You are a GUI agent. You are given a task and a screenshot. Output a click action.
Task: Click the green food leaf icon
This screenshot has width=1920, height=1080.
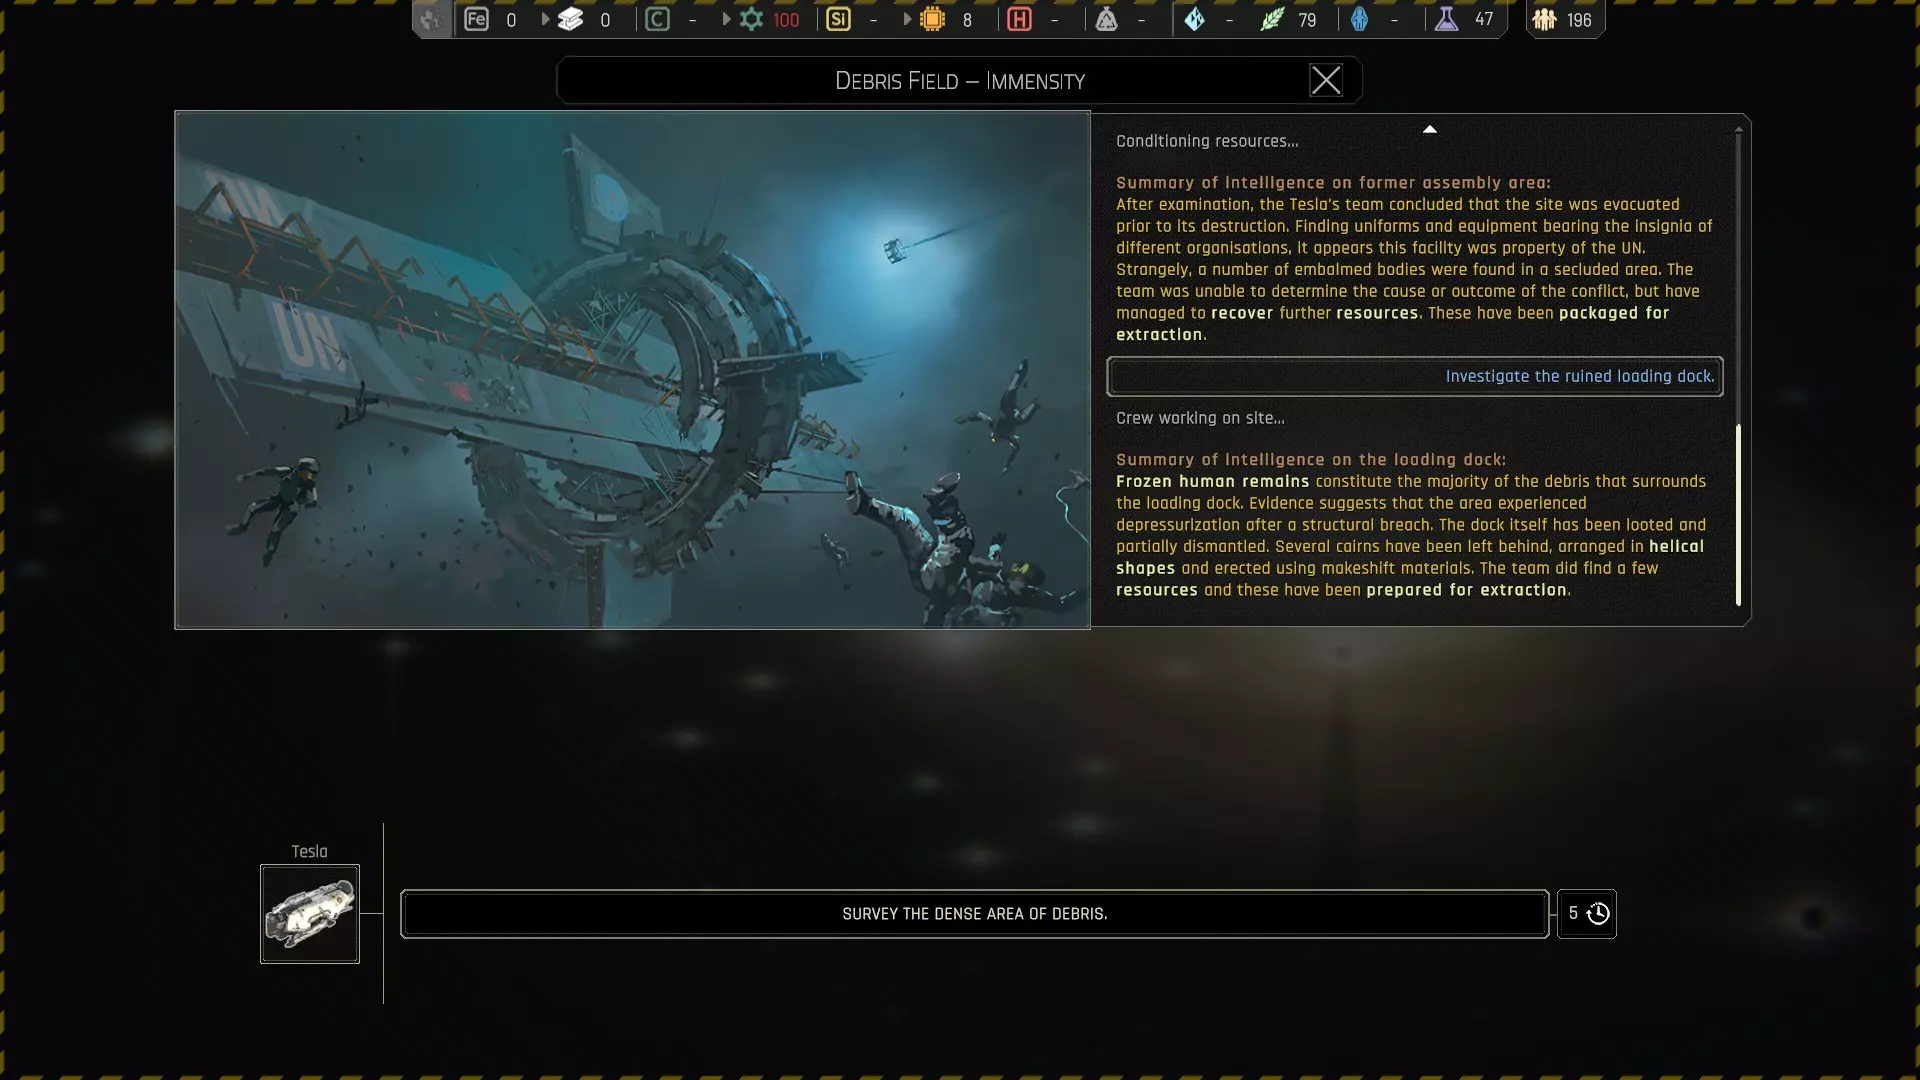1271,19
